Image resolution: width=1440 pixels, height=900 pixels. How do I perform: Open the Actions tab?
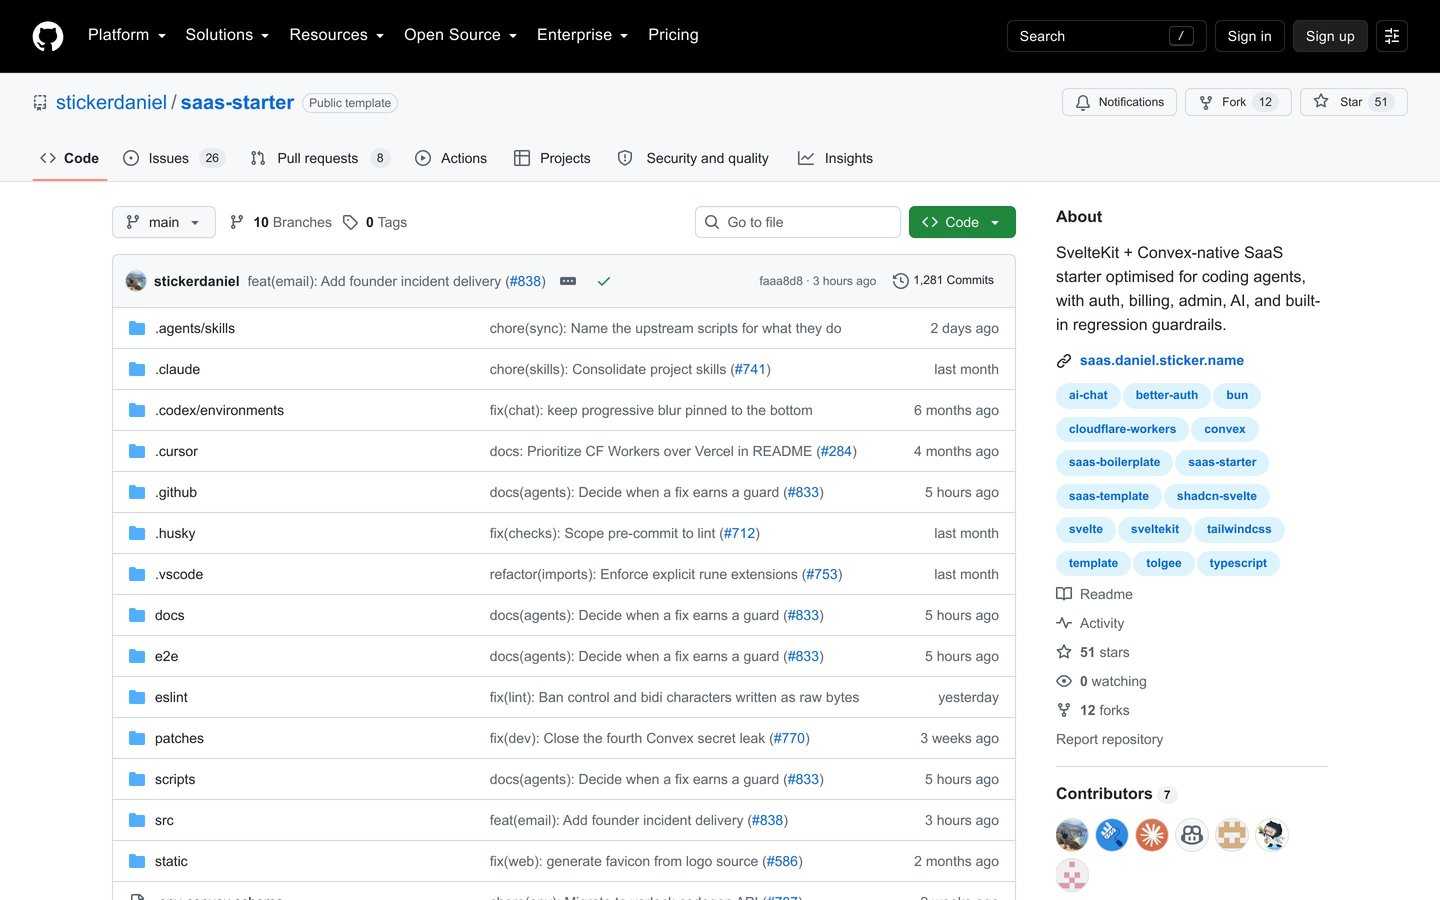pyautogui.click(x=451, y=158)
